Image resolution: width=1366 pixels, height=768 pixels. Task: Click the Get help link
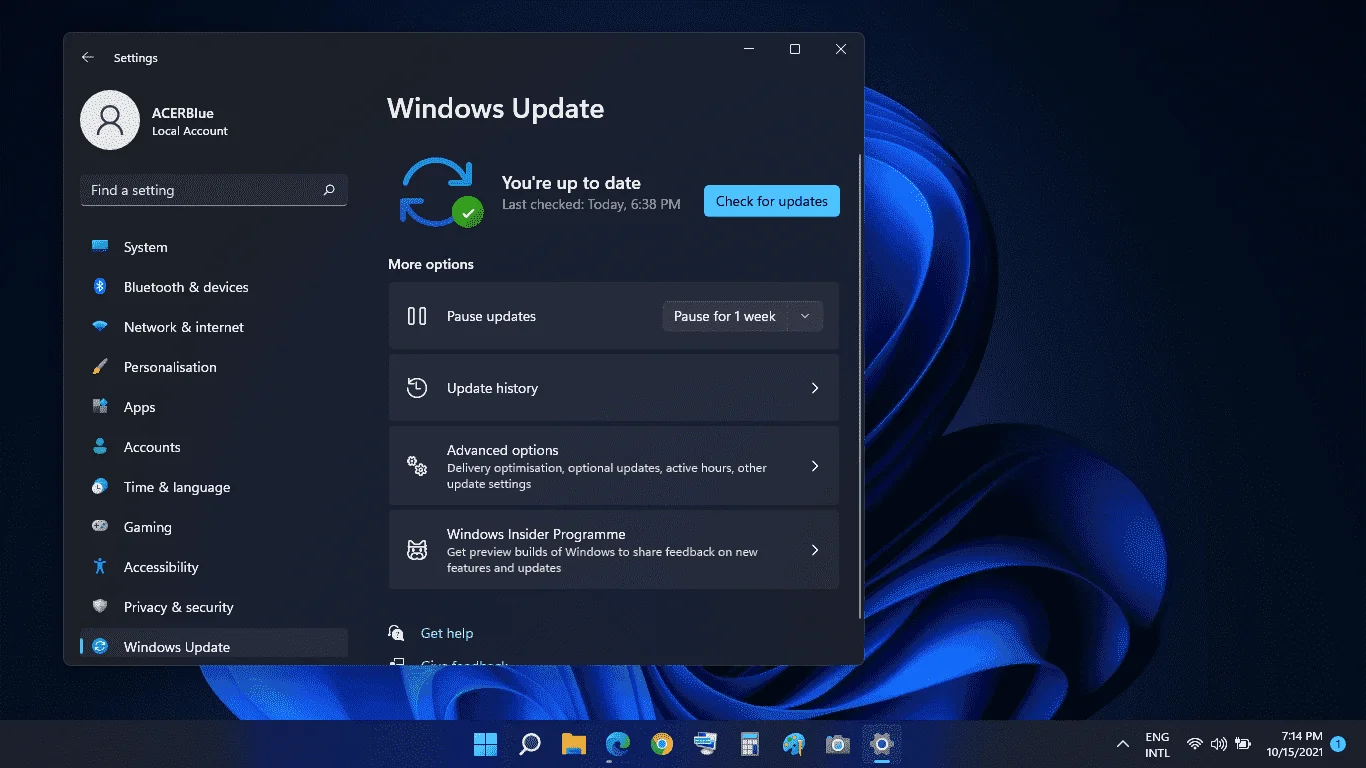[447, 633]
